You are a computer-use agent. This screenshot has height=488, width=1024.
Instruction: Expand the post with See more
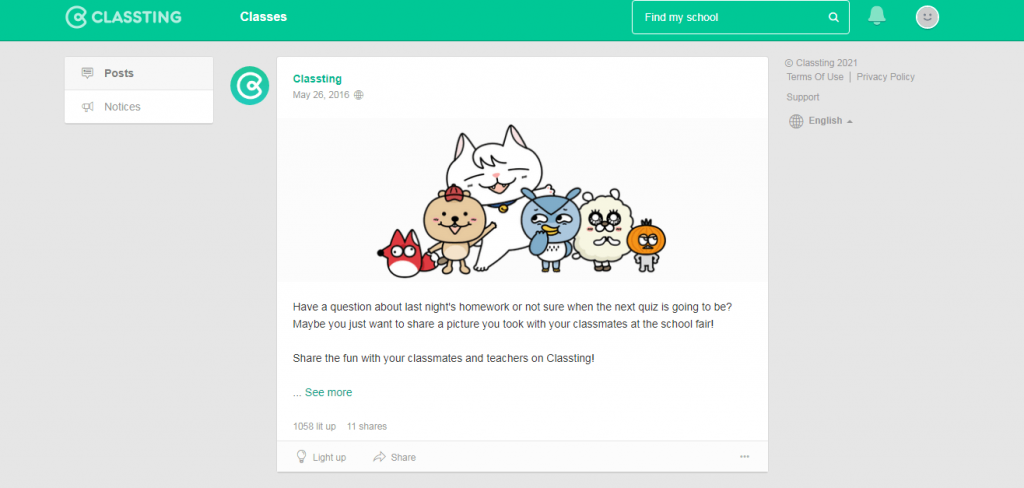pyautogui.click(x=328, y=393)
